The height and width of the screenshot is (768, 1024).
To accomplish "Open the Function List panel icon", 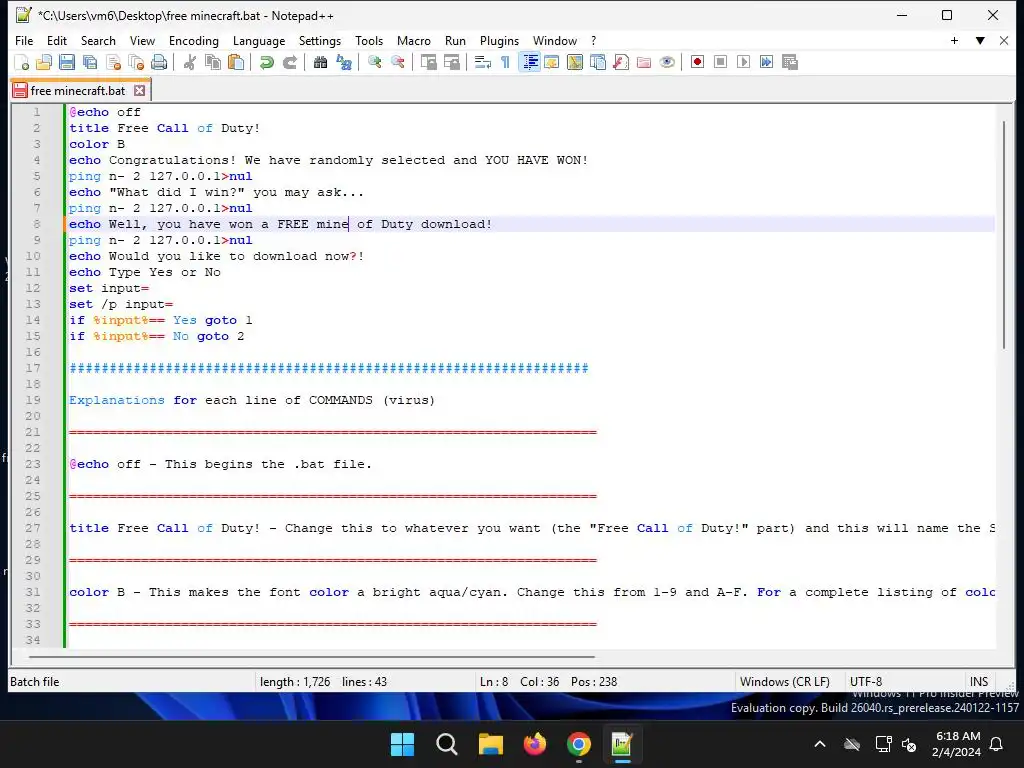I will [620, 62].
